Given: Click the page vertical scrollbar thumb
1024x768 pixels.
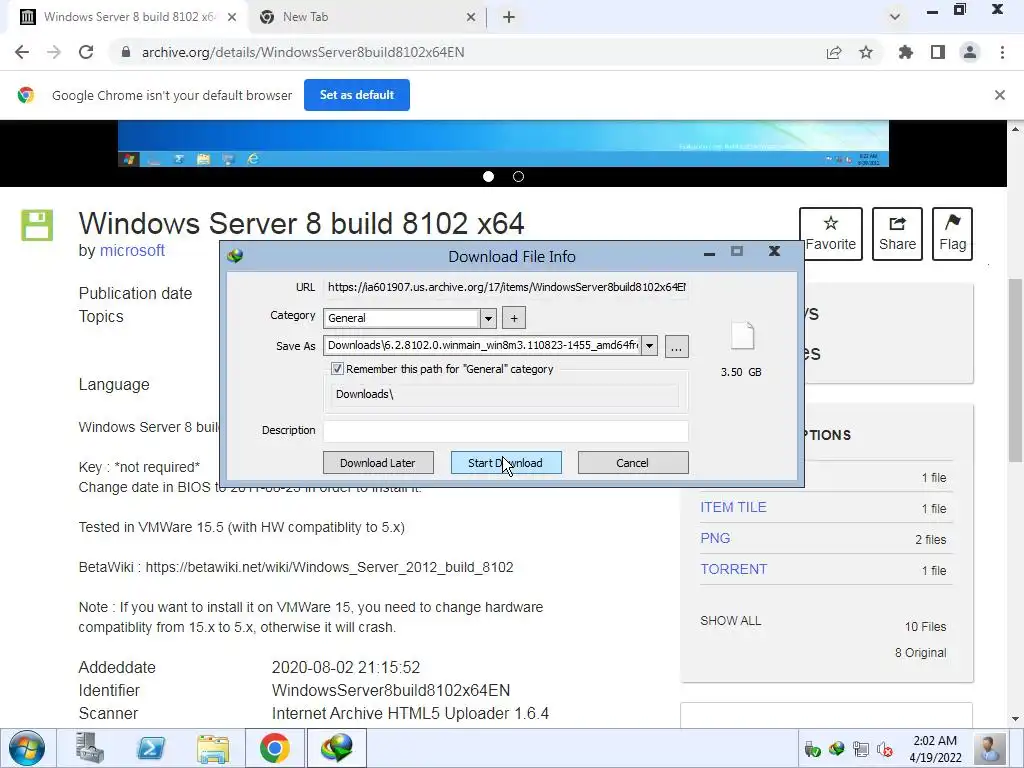Looking at the screenshot, I should [x=1016, y=370].
